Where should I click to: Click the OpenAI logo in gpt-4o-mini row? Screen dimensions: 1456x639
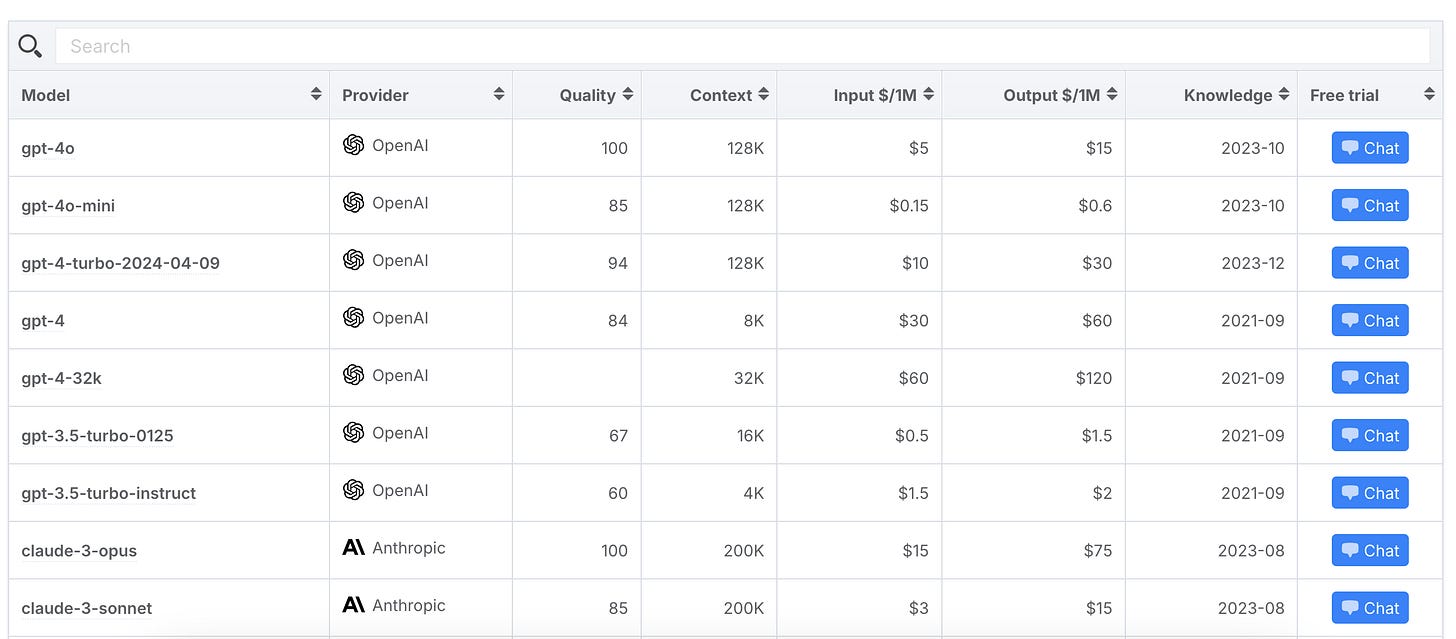[x=353, y=202]
